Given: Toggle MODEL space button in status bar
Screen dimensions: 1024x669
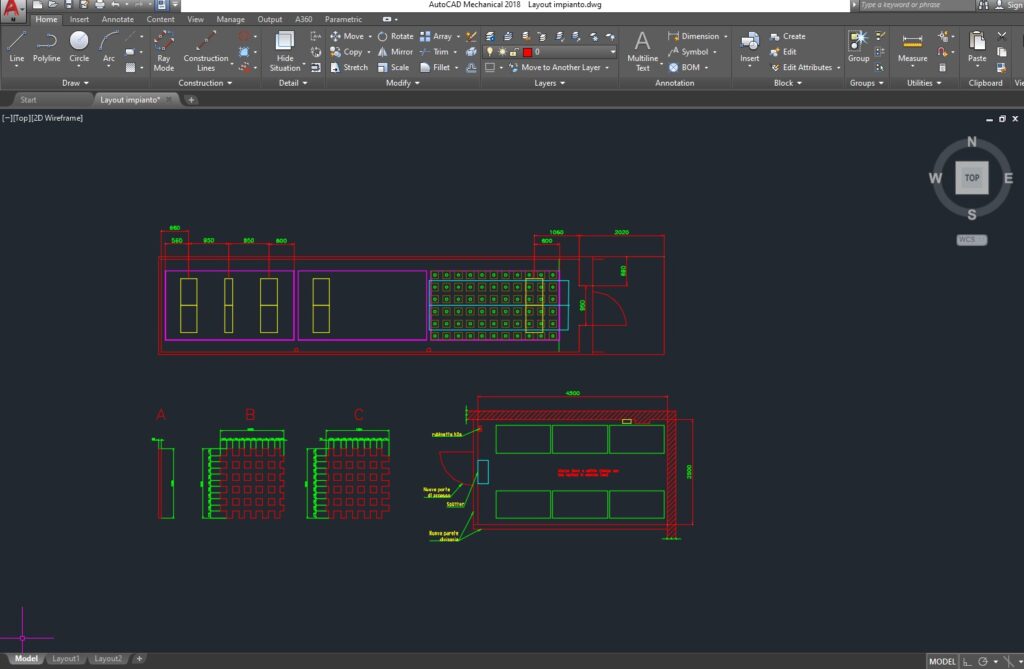Looking at the screenshot, I should click(x=942, y=661).
